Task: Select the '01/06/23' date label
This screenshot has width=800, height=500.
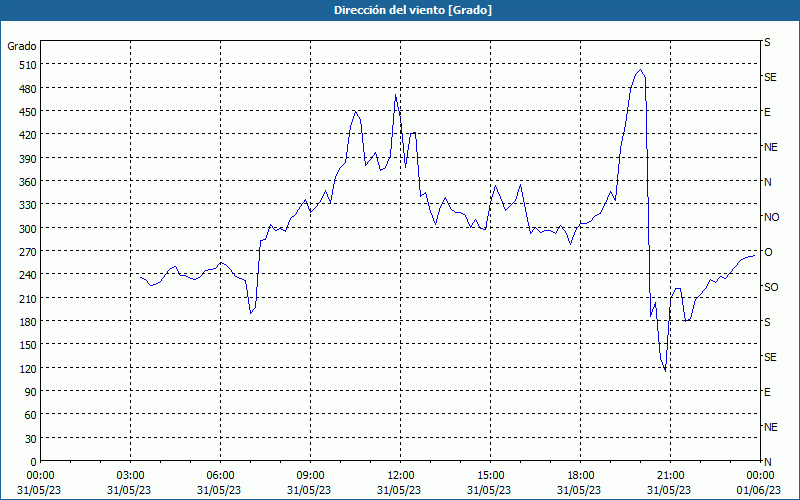Action: click(x=761, y=490)
